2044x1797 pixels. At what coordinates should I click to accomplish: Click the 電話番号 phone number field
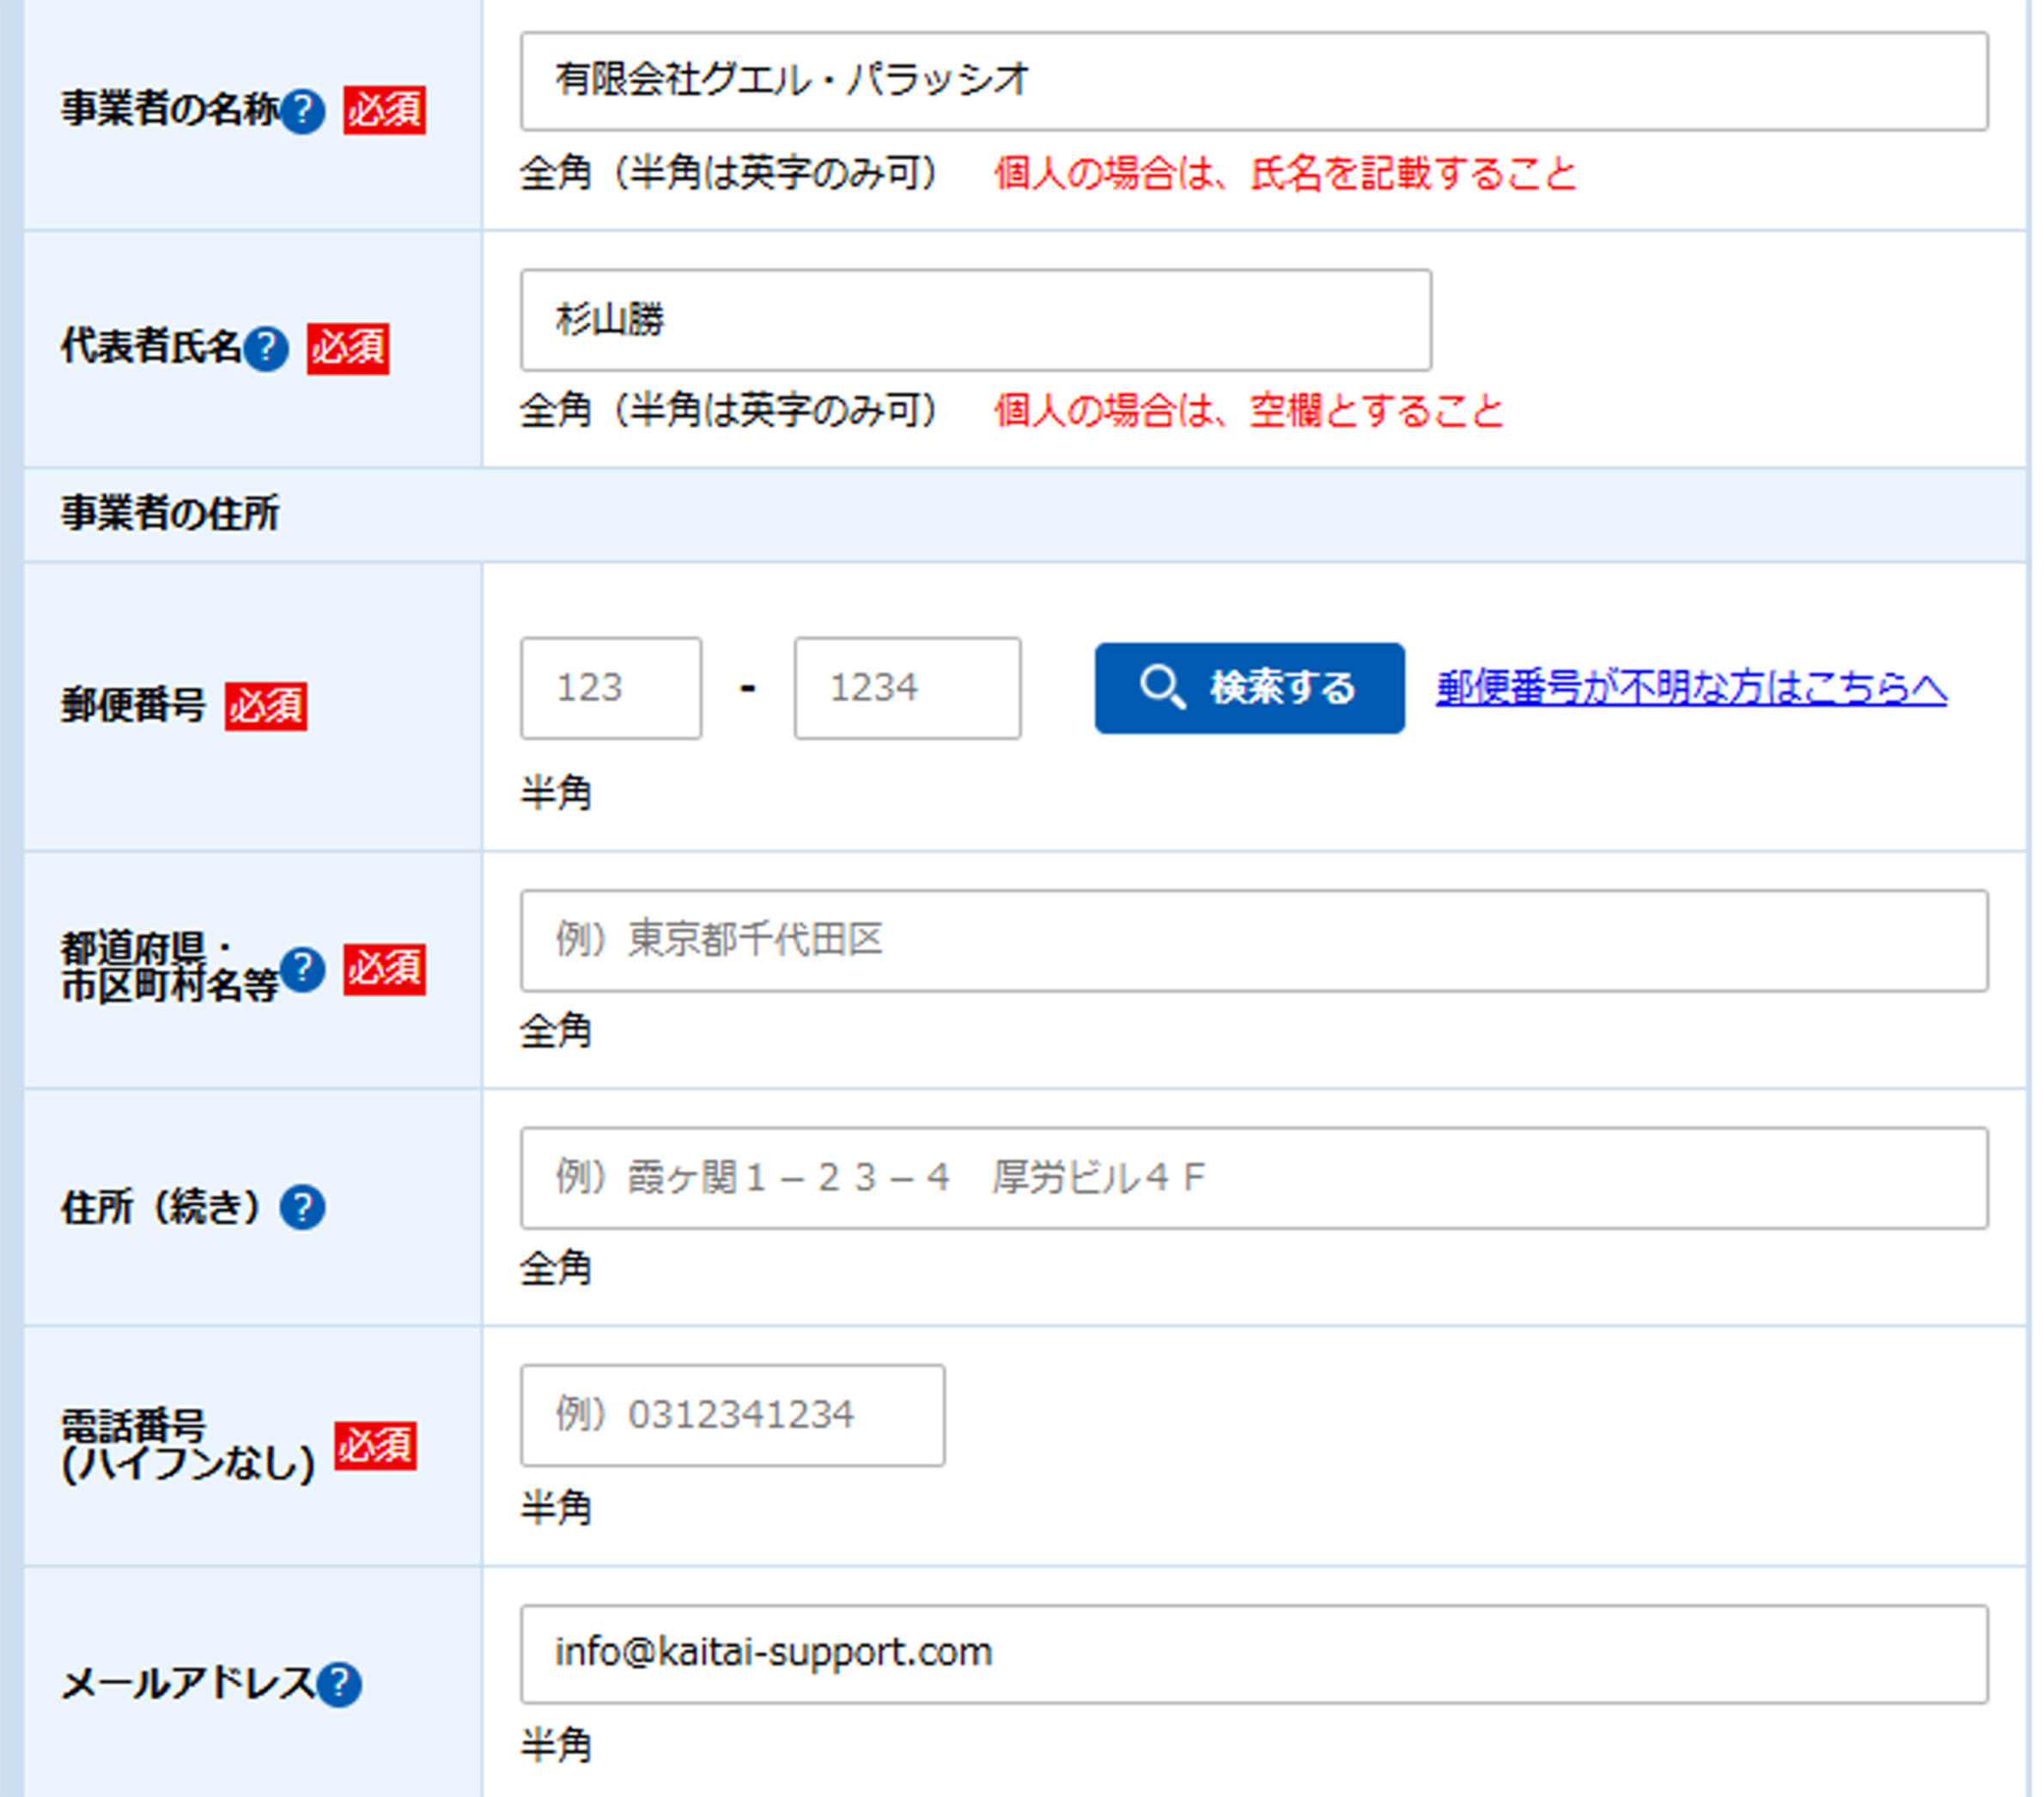click(x=732, y=1415)
